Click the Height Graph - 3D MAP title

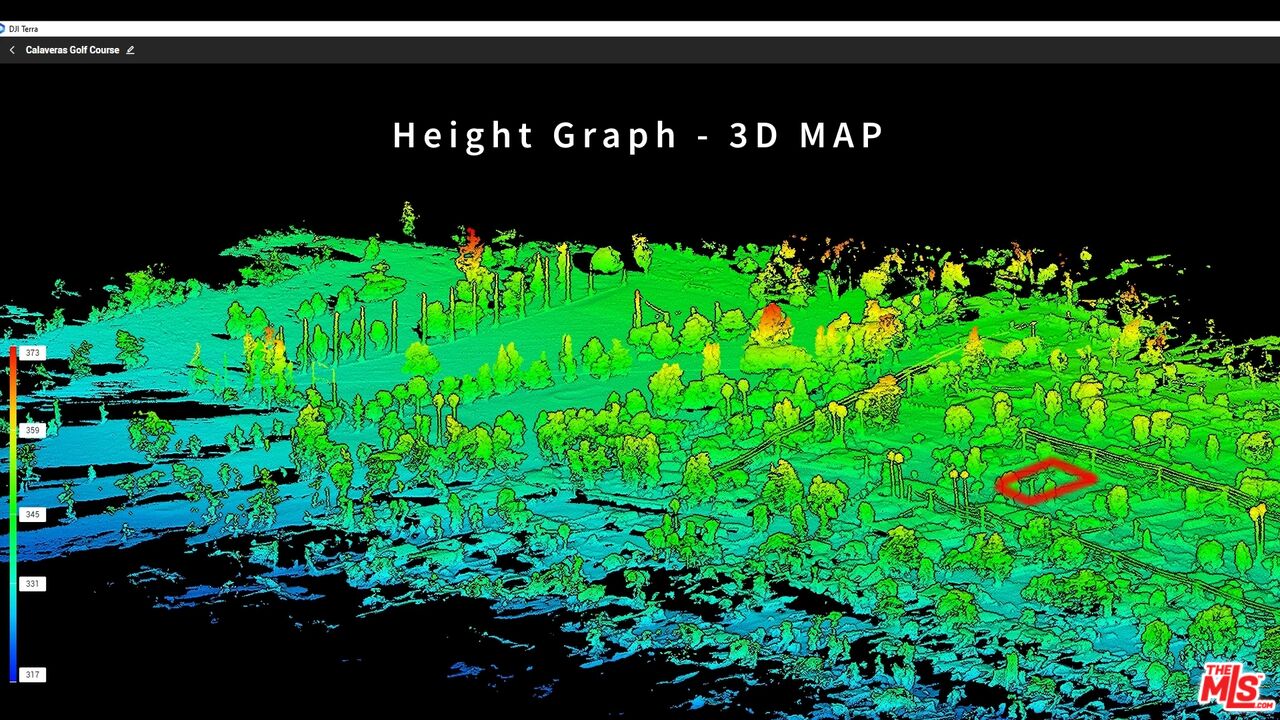click(638, 135)
